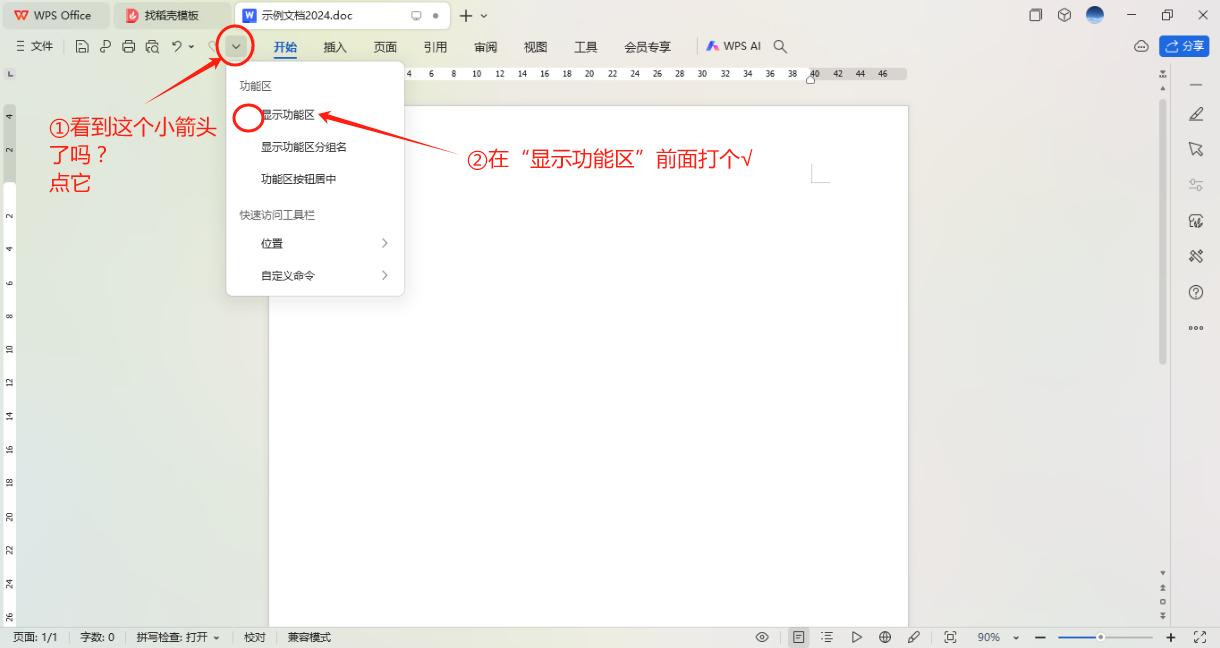Open the user avatar profile
Viewport: 1220px width, 648px height.
(1095, 15)
